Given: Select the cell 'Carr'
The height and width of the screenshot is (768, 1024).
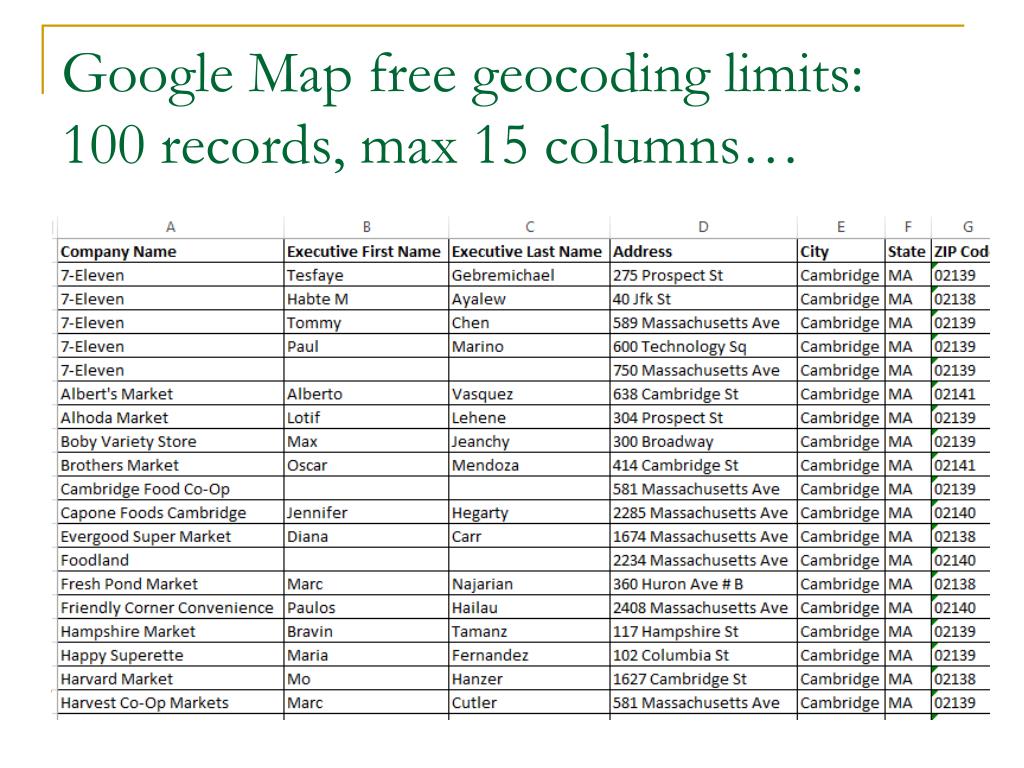Looking at the screenshot, I should click(530, 537).
